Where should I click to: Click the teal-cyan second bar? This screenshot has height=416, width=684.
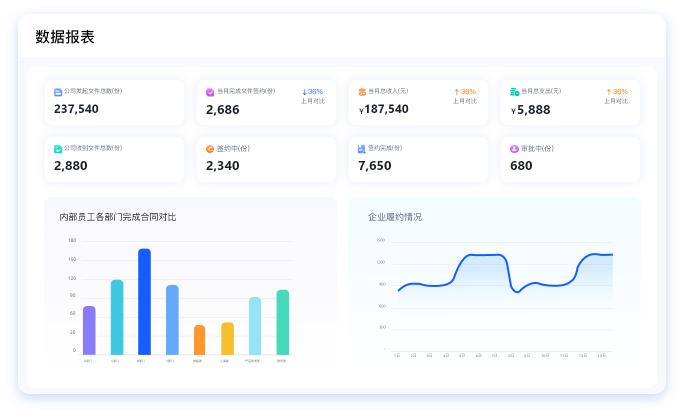pyautogui.click(x=117, y=317)
